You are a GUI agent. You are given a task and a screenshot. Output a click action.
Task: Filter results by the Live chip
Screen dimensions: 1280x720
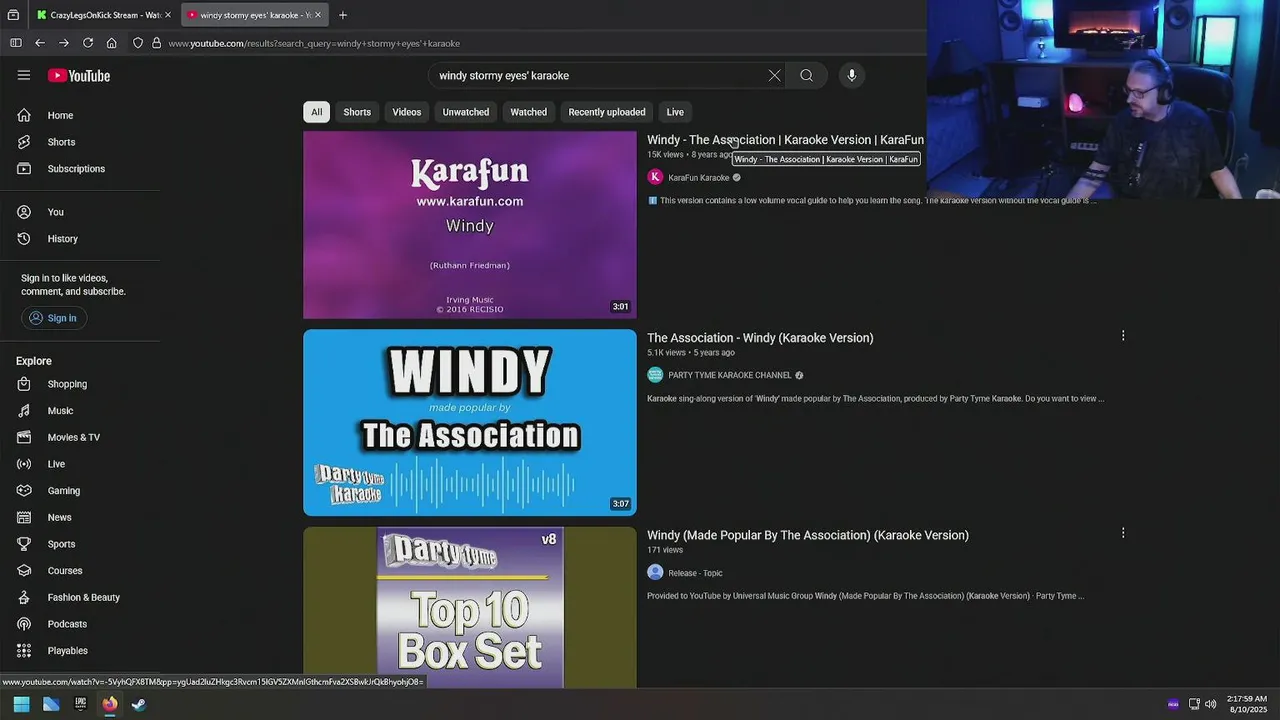(x=675, y=112)
